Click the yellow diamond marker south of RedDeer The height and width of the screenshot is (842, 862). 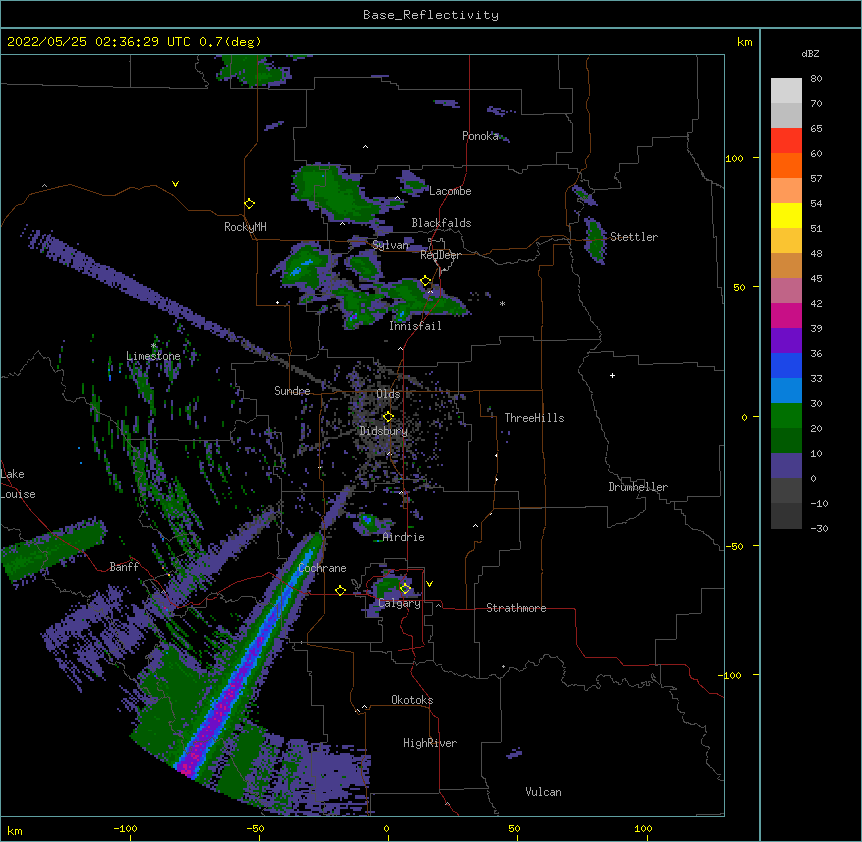pyautogui.click(x=425, y=281)
